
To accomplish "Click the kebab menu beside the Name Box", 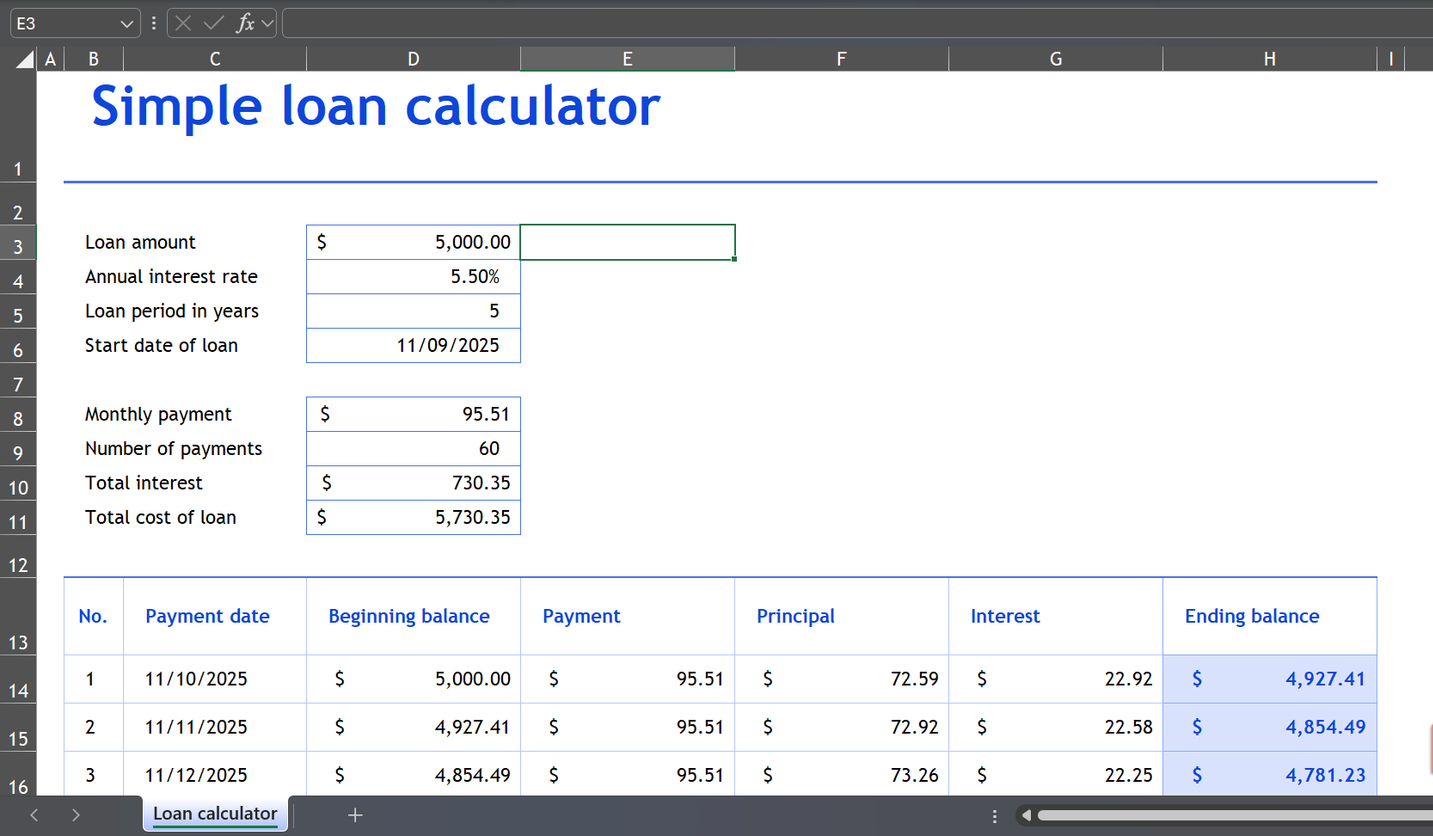I will coord(153,22).
